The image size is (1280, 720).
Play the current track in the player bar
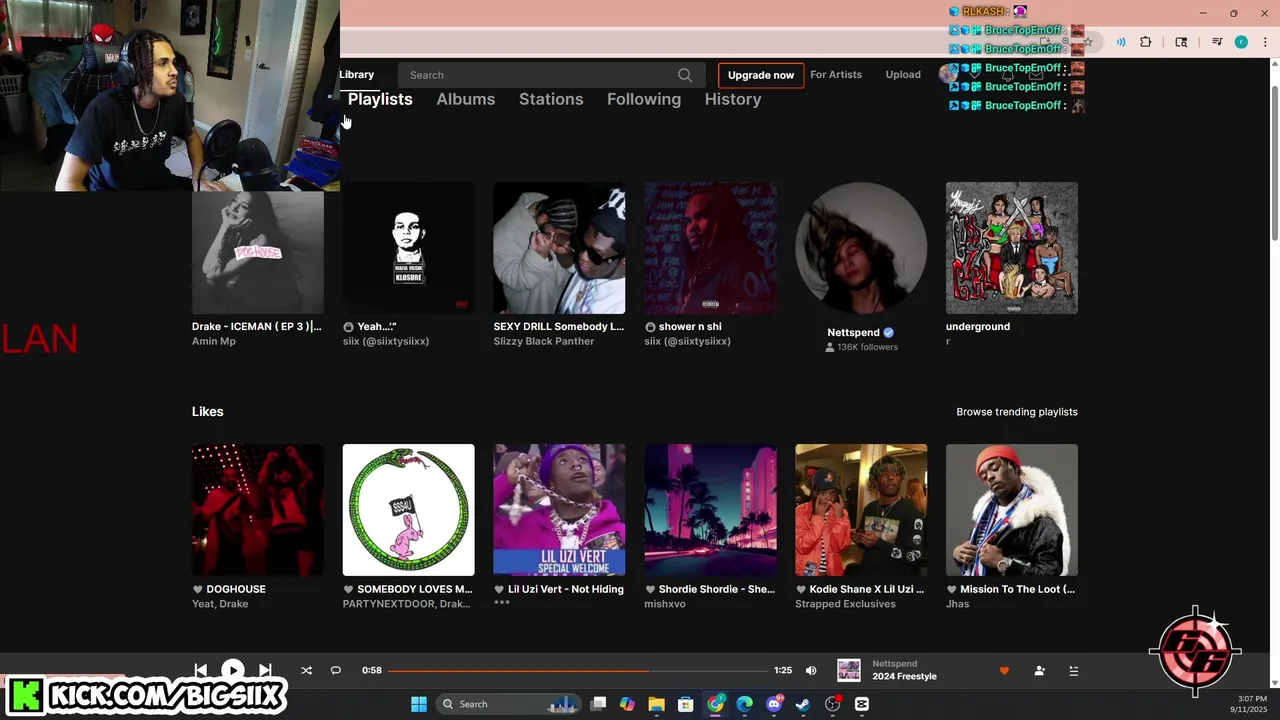pyautogui.click(x=232, y=670)
